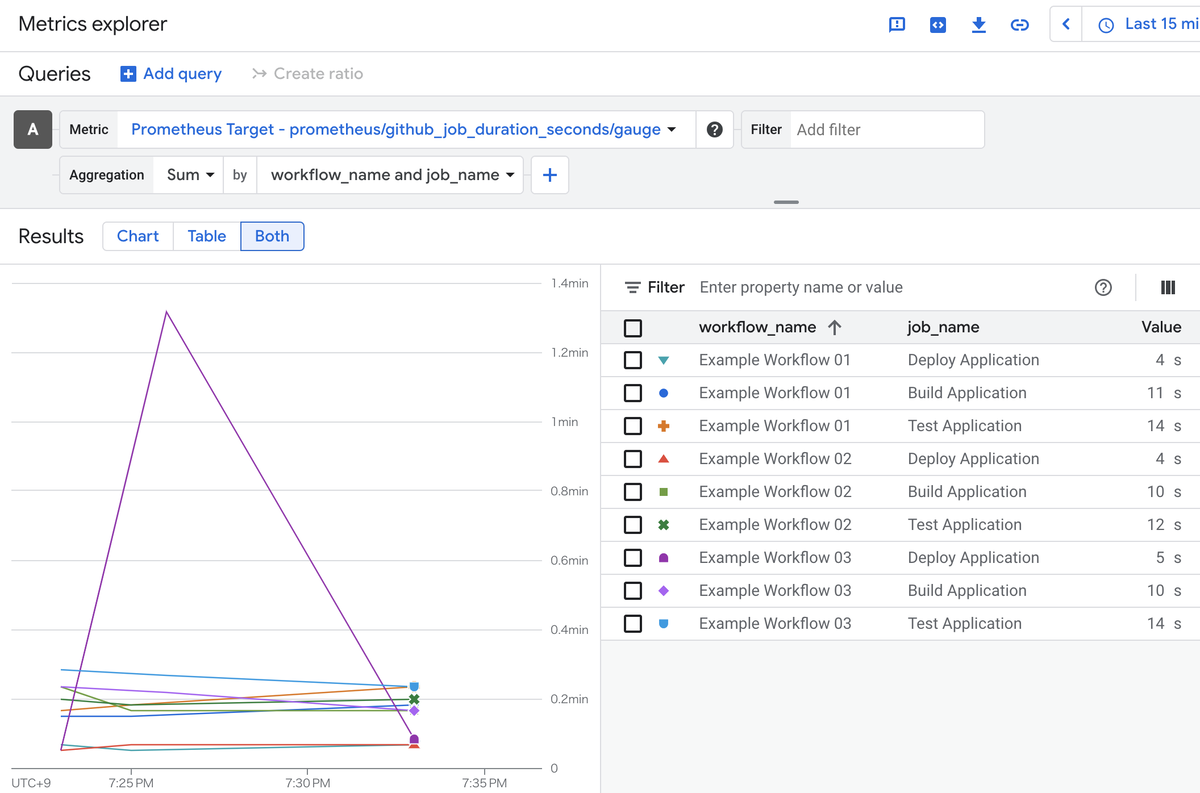This screenshot has width=1200, height=793.
Task: Switch to the Chart results tab
Action: pos(137,236)
